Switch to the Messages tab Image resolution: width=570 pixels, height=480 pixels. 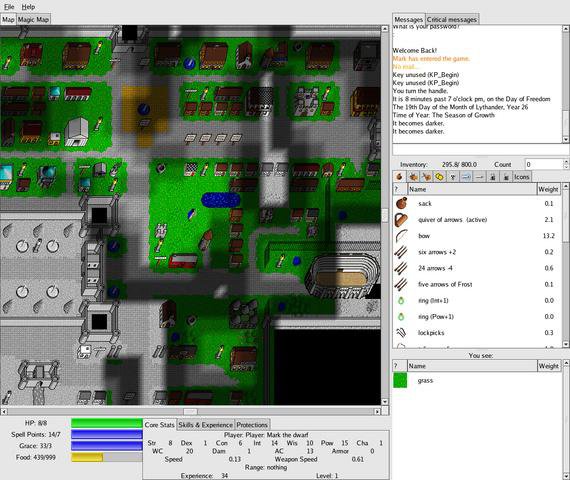409,19
